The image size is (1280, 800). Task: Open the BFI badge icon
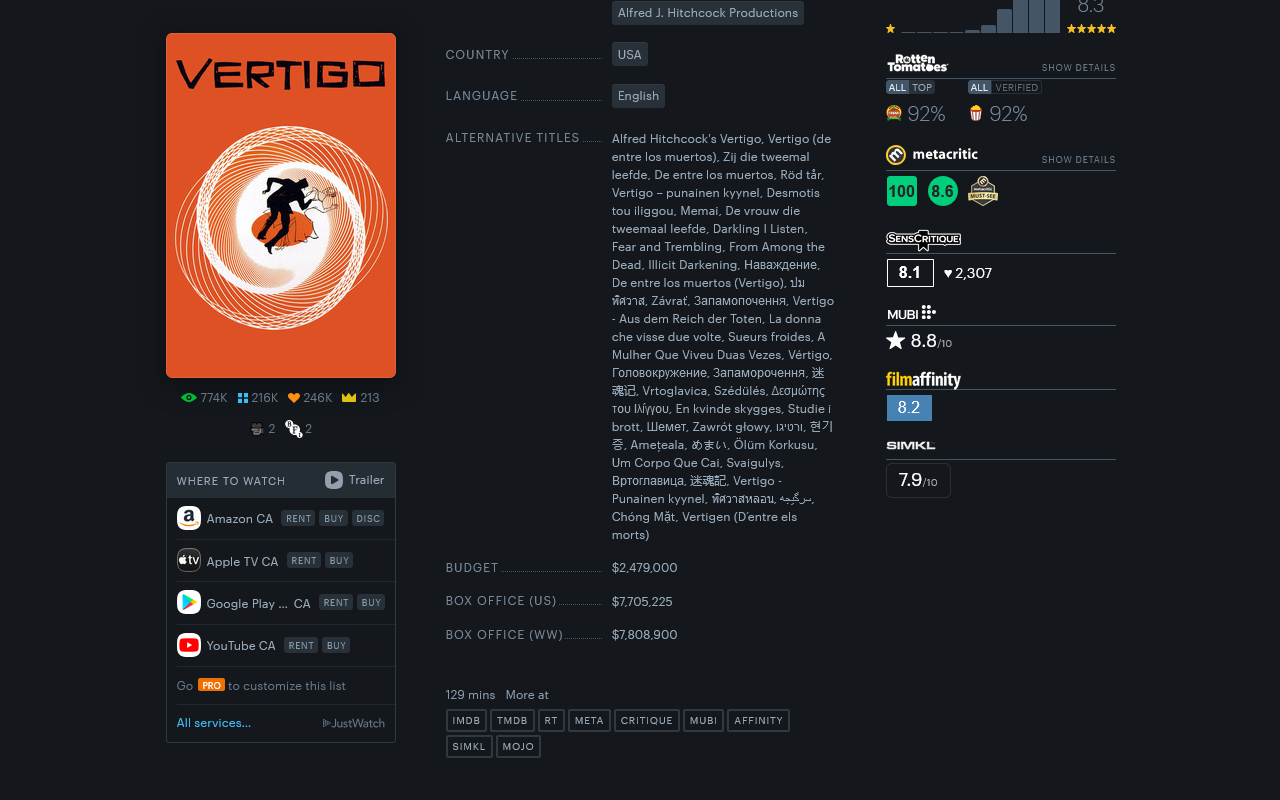293,428
